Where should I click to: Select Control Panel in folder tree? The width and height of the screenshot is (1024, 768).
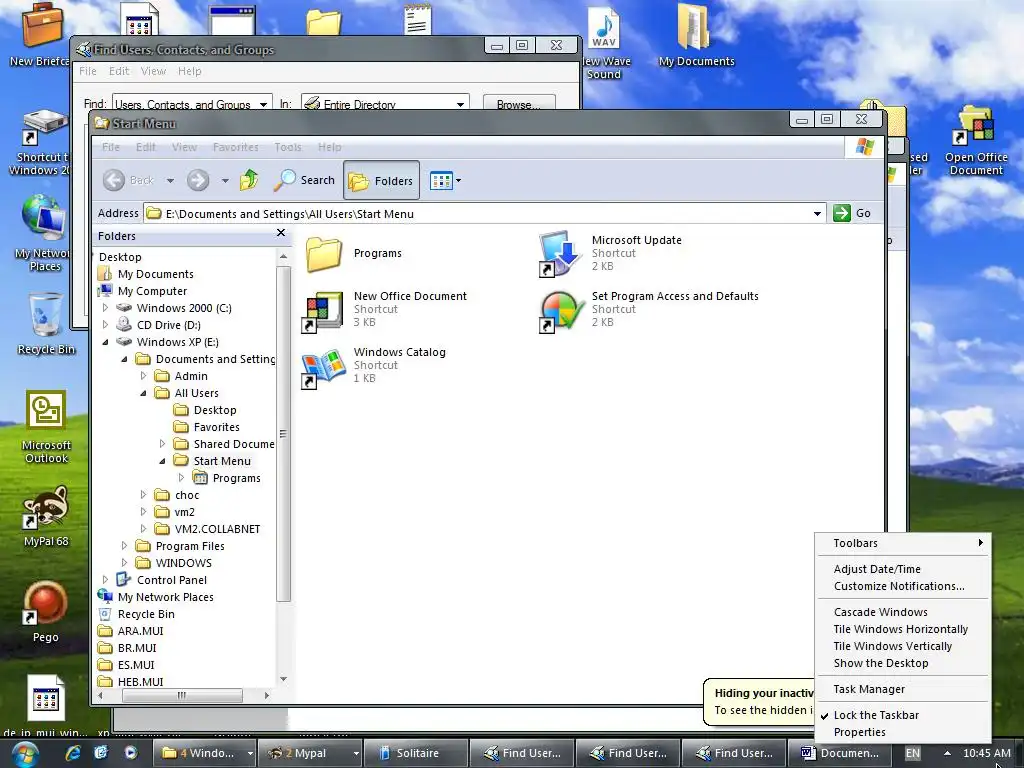(171, 580)
